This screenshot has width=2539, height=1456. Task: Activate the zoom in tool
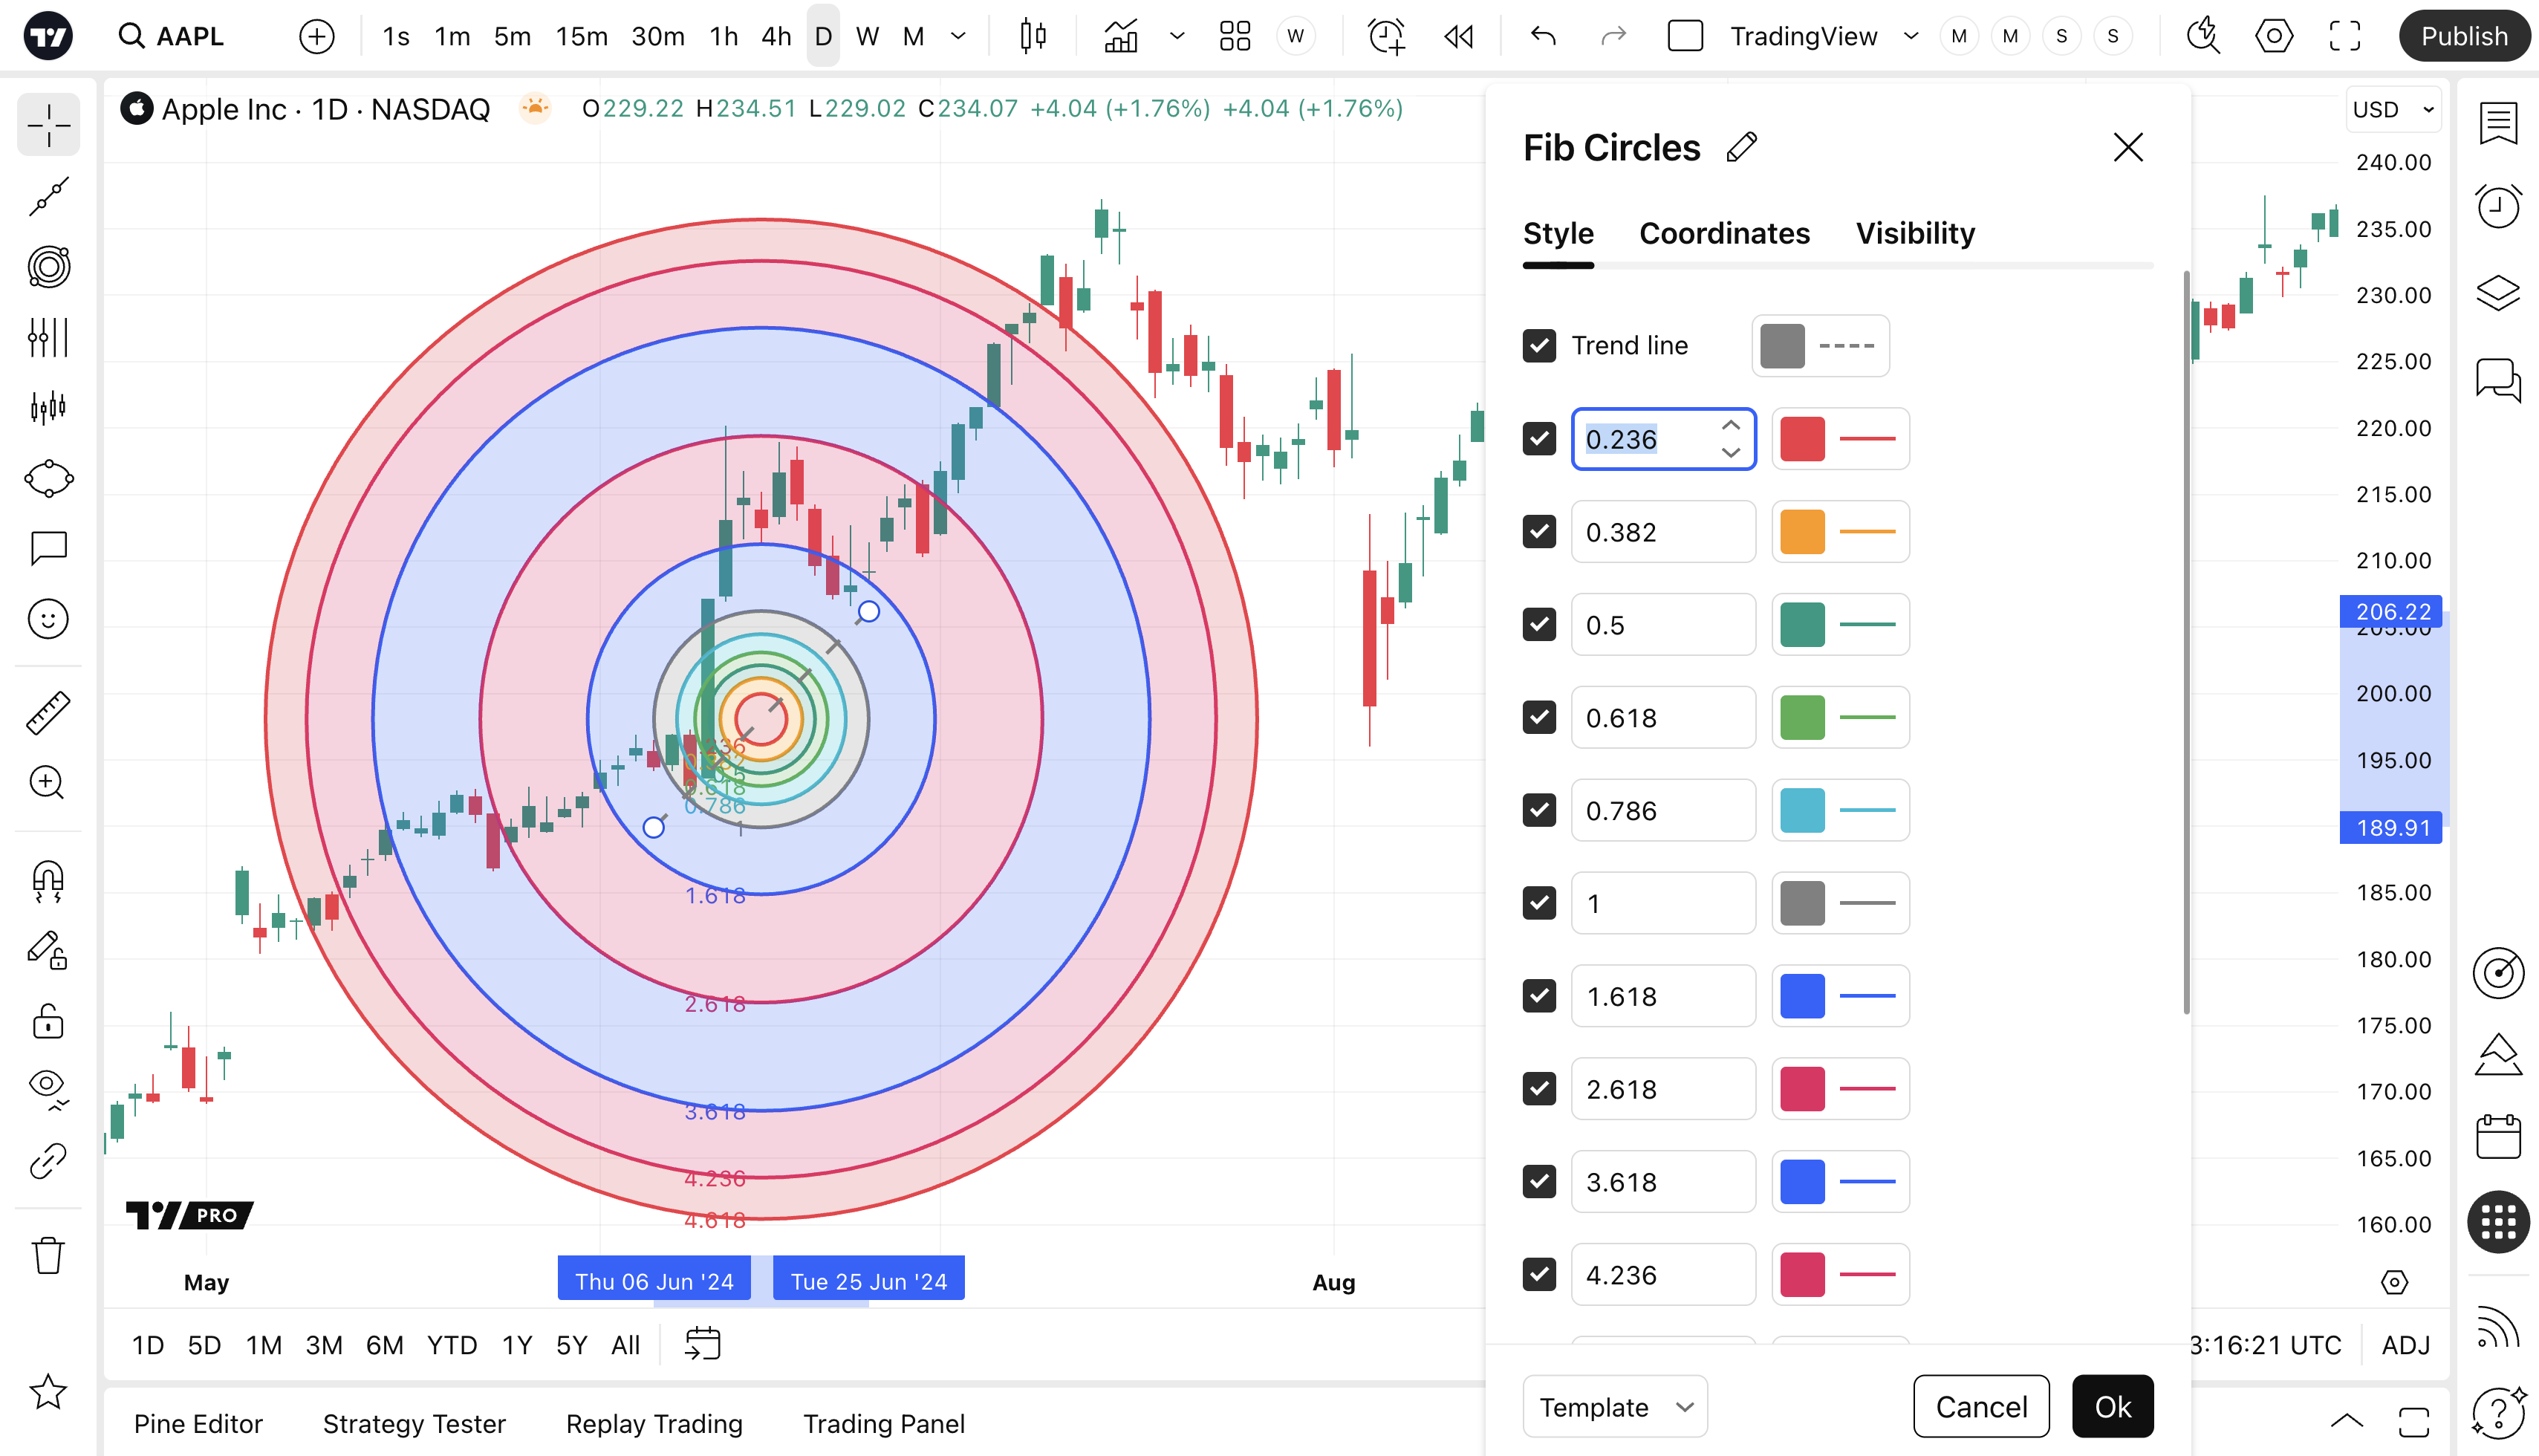48,782
